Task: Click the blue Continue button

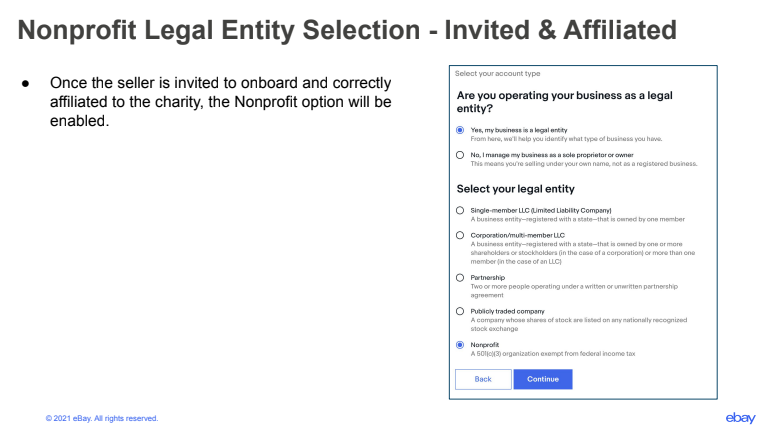Action: 543,379
